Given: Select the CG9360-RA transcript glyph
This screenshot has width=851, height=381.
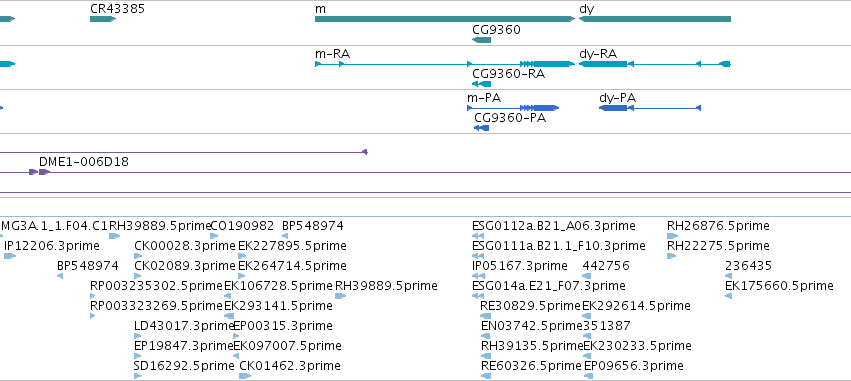Looking at the screenshot, I should coord(481,84).
